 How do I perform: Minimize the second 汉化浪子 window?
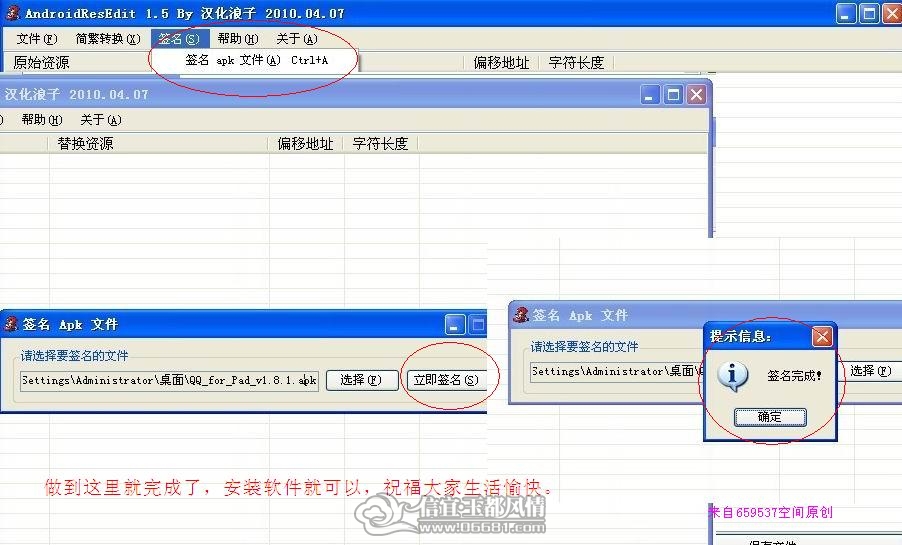pos(650,94)
